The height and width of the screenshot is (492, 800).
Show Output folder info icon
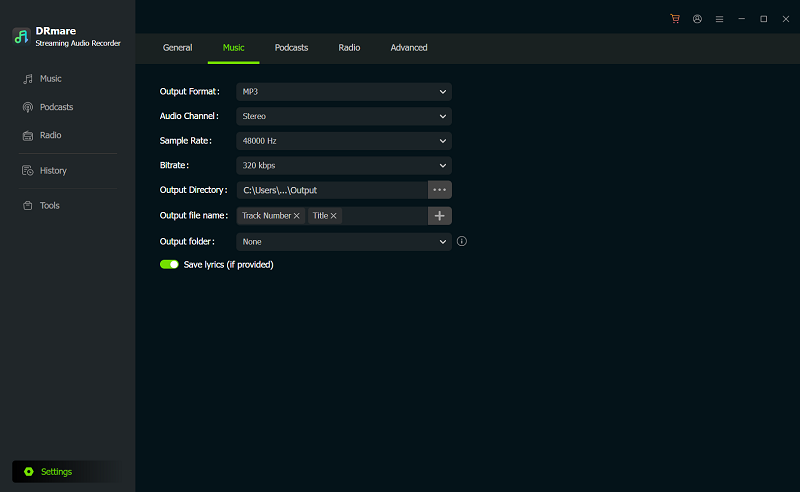[x=462, y=241]
